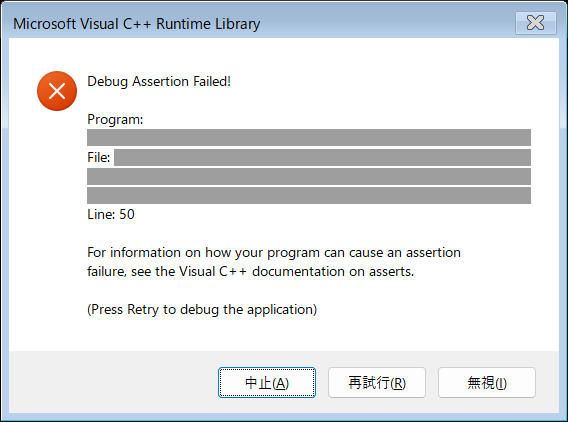Viewport: 568px width, 422px height.
Task: Click the 'Program:' label
Action: [115, 120]
